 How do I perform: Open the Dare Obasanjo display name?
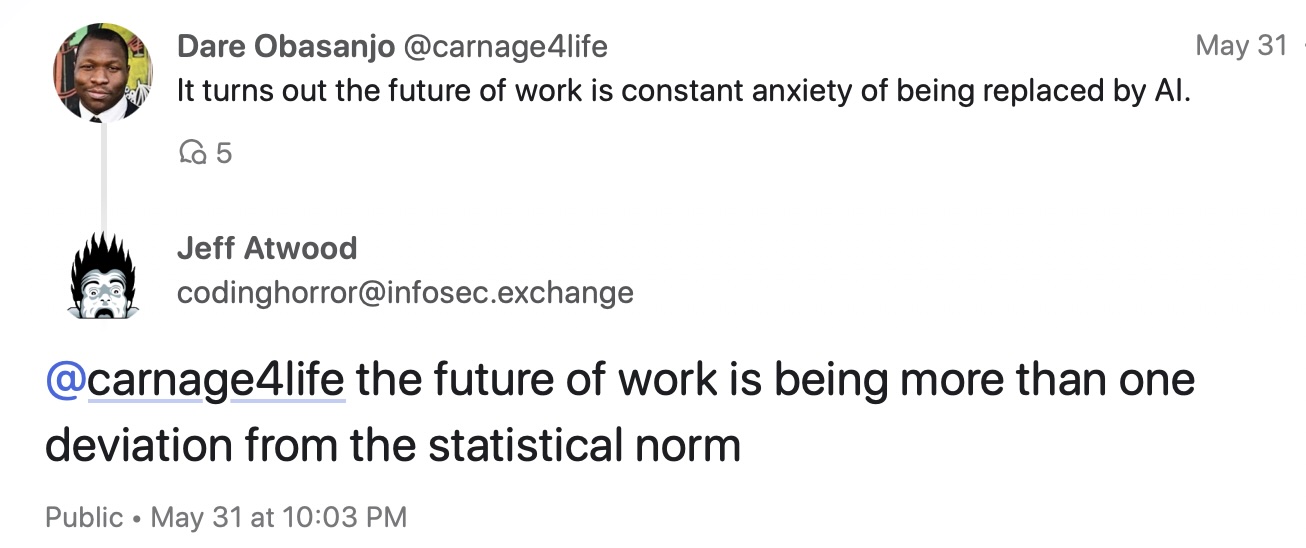point(286,46)
